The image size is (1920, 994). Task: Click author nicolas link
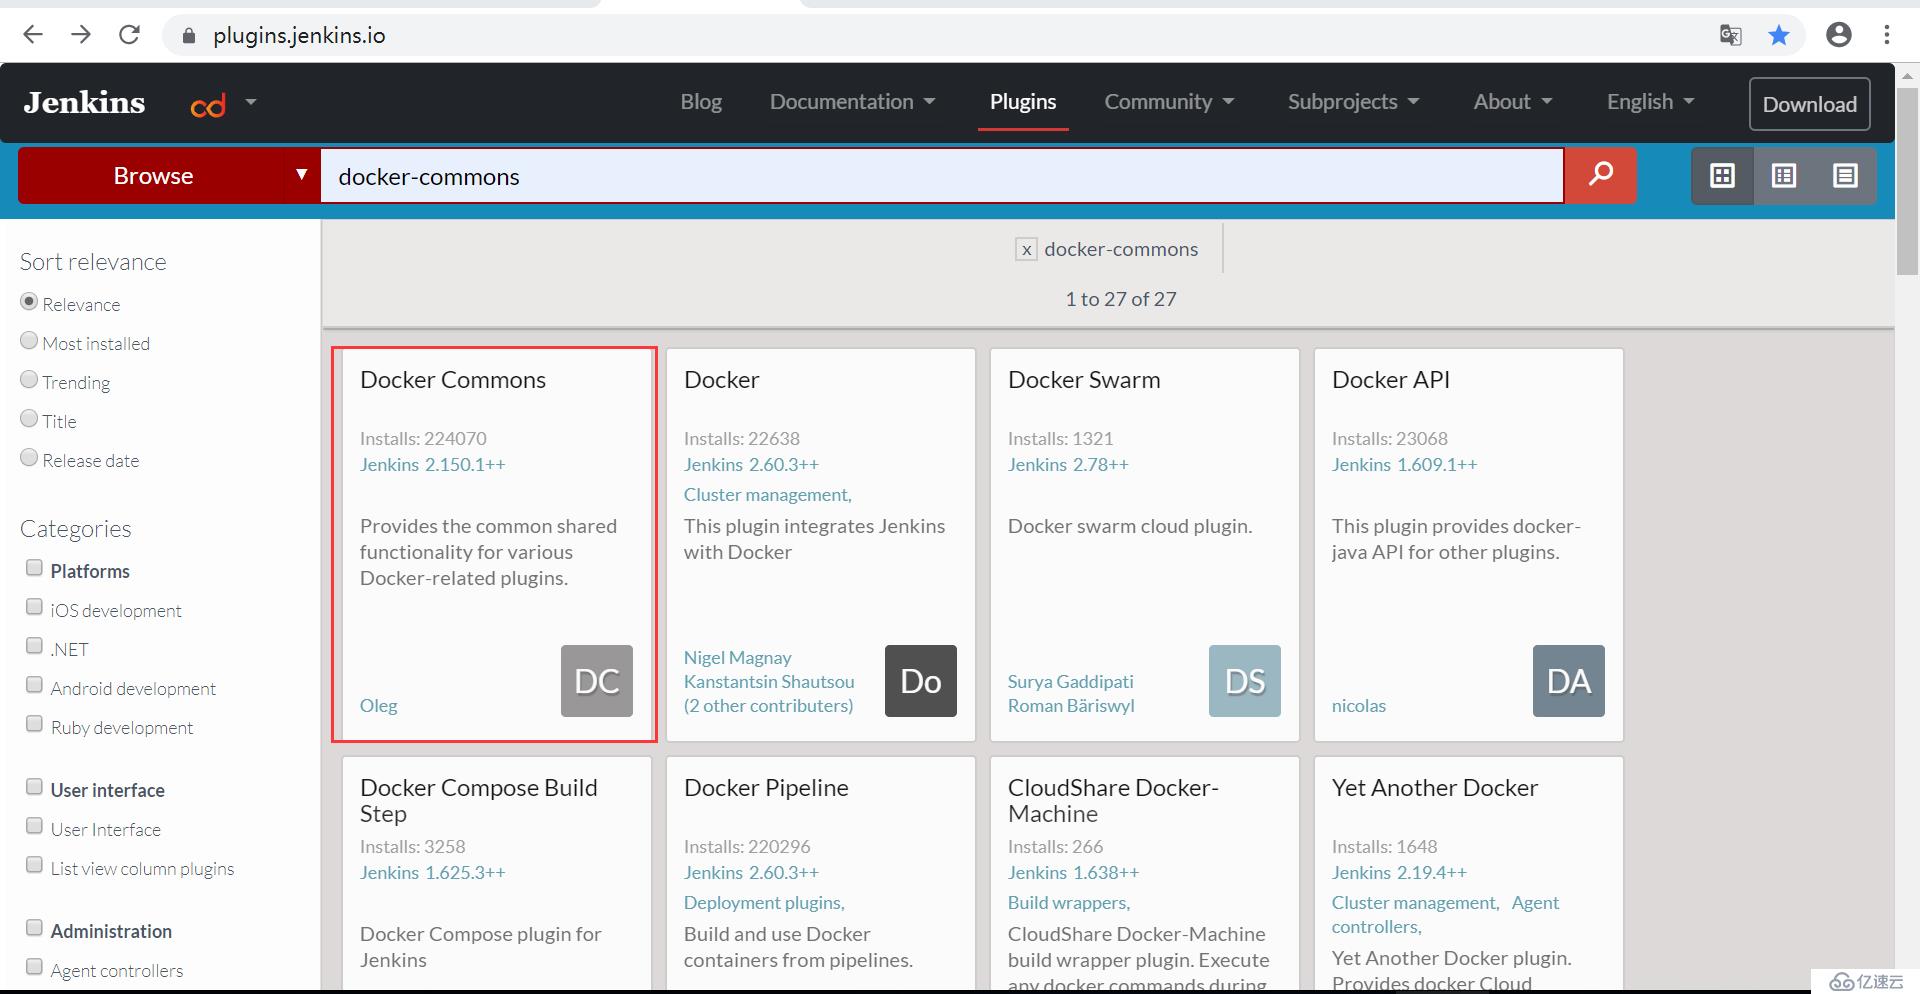tap(1359, 706)
